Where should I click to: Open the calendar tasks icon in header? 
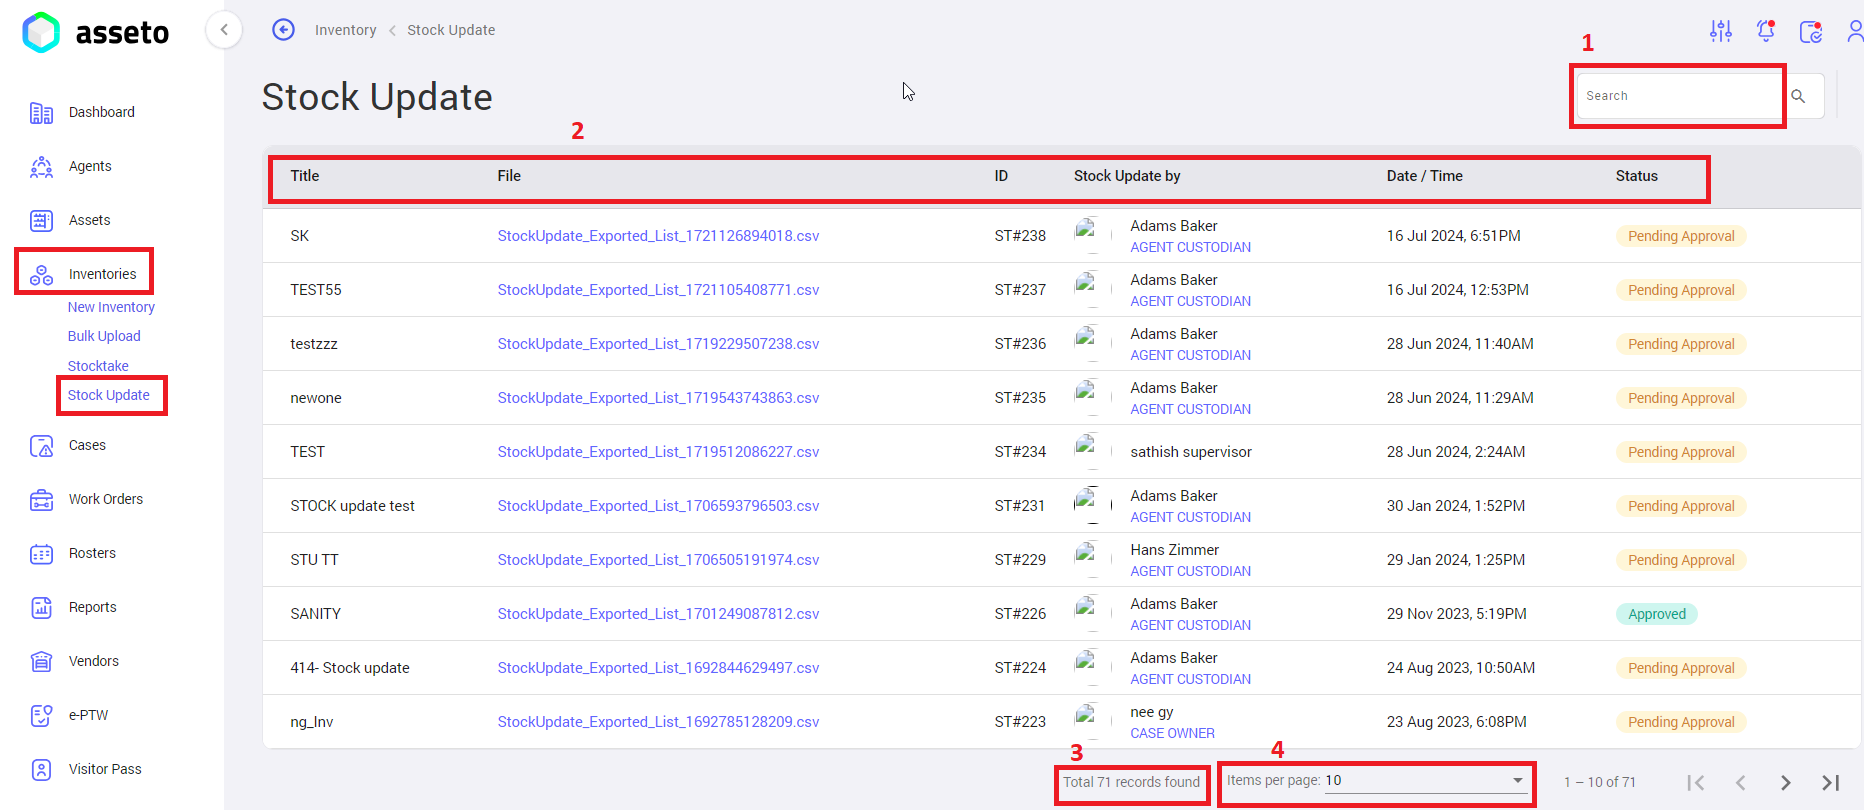pos(1810,31)
